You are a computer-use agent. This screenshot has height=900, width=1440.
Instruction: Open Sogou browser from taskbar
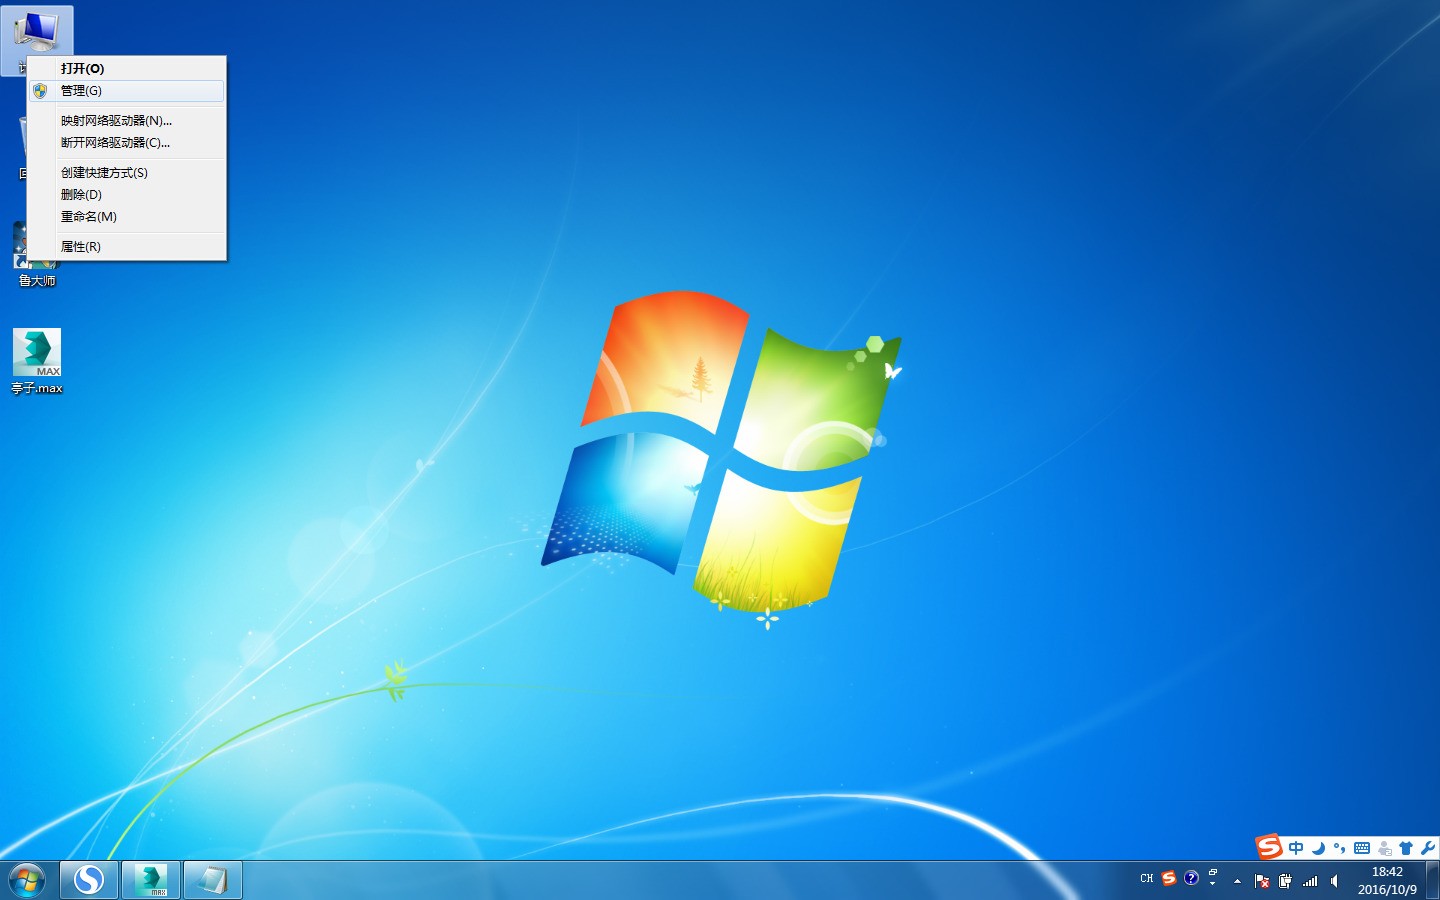pyautogui.click(x=89, y=880)
